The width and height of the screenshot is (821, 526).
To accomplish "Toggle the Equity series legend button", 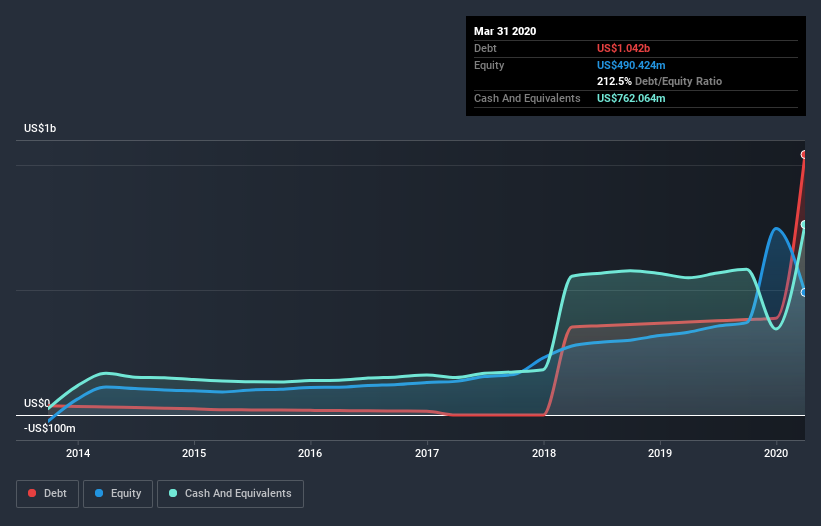I will 118,494.
